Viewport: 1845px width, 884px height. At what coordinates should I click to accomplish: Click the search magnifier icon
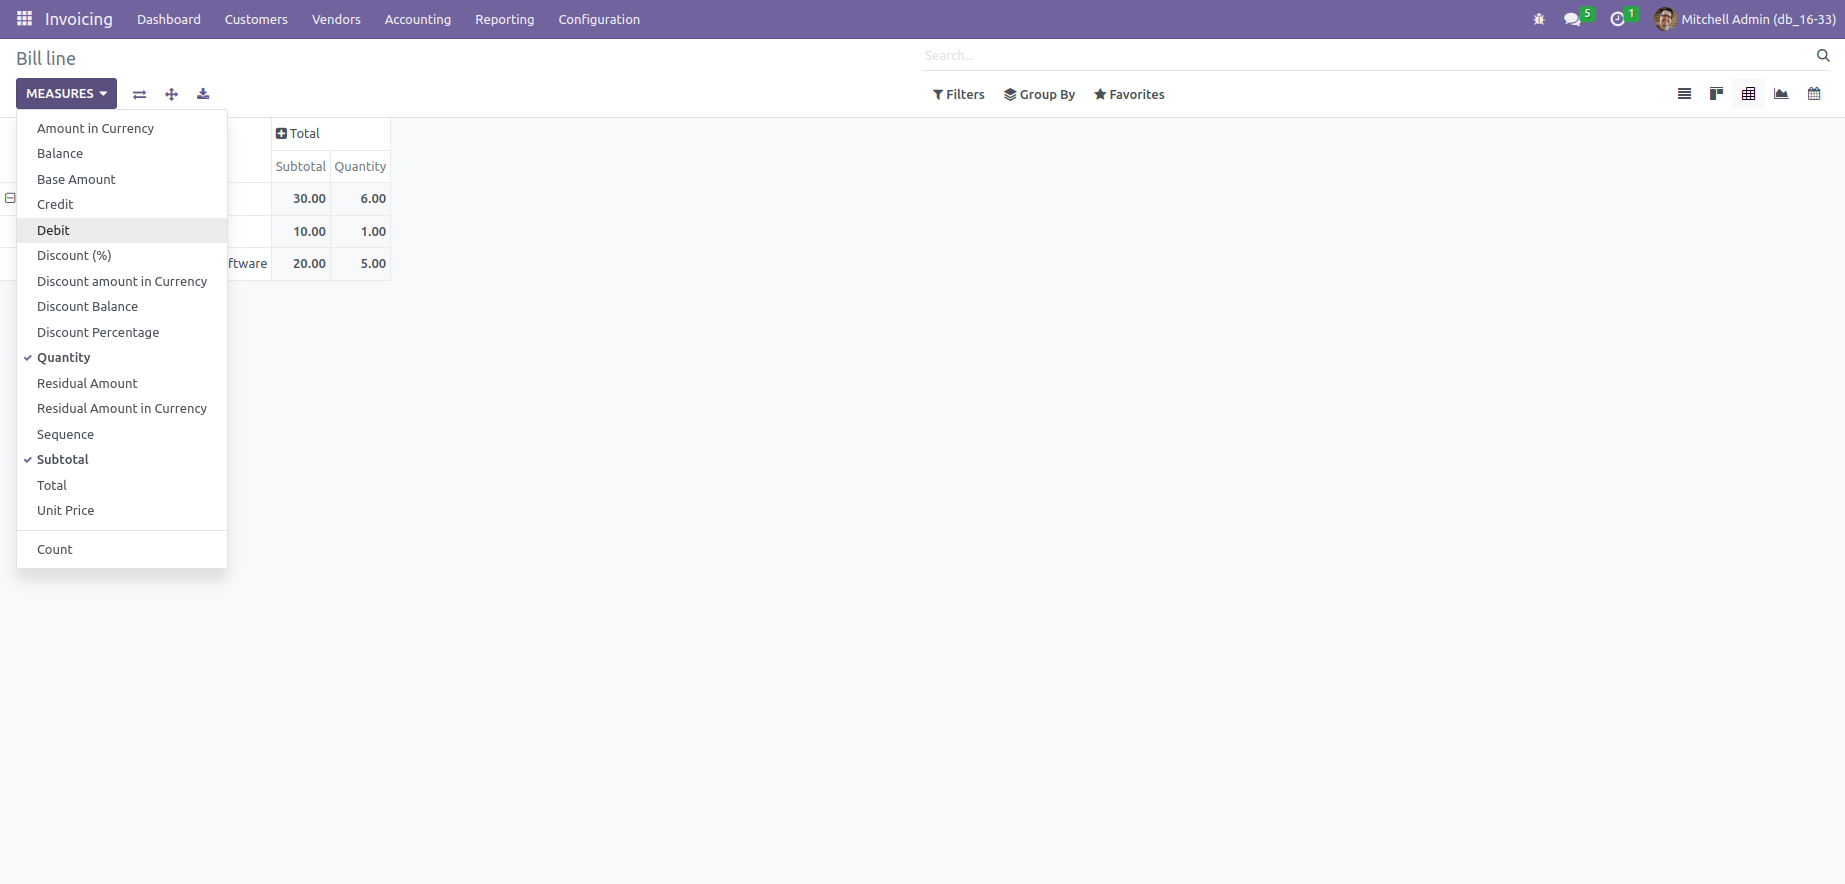(1823, 56)
